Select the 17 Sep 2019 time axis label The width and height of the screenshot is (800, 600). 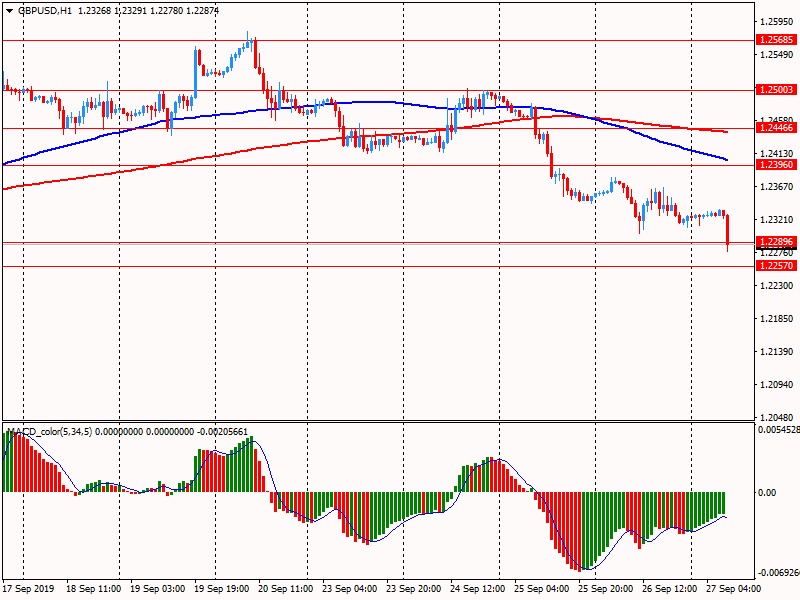tap(28, 589)
